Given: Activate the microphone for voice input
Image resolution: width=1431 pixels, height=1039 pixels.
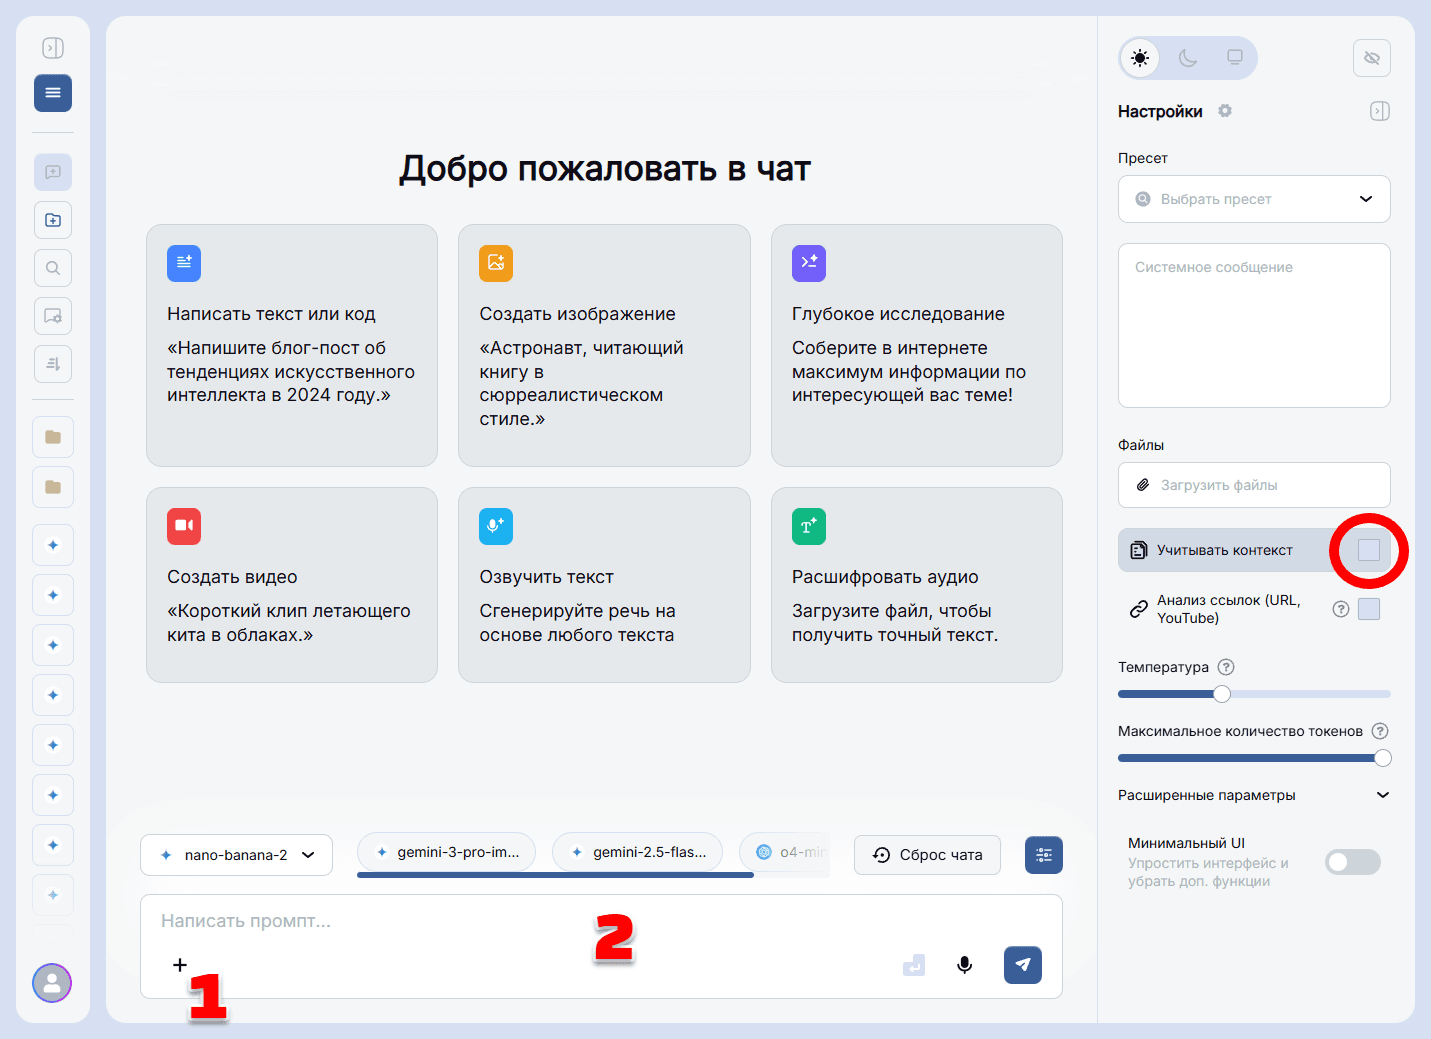Looking at the screenshot, I should click(964, 965).
